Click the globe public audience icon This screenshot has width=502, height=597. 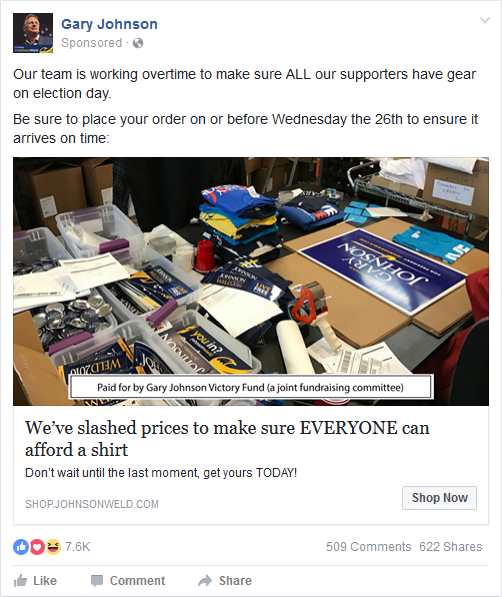point(138,43)
